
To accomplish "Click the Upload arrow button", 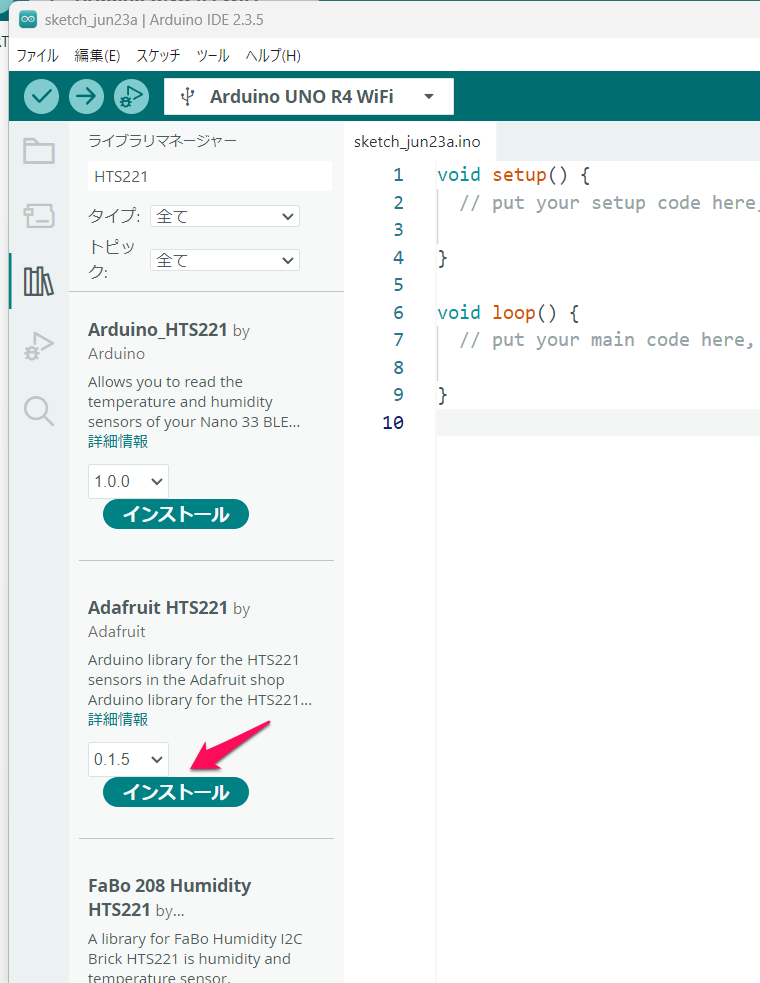I will pyautogui.click(x=86, y=97).
